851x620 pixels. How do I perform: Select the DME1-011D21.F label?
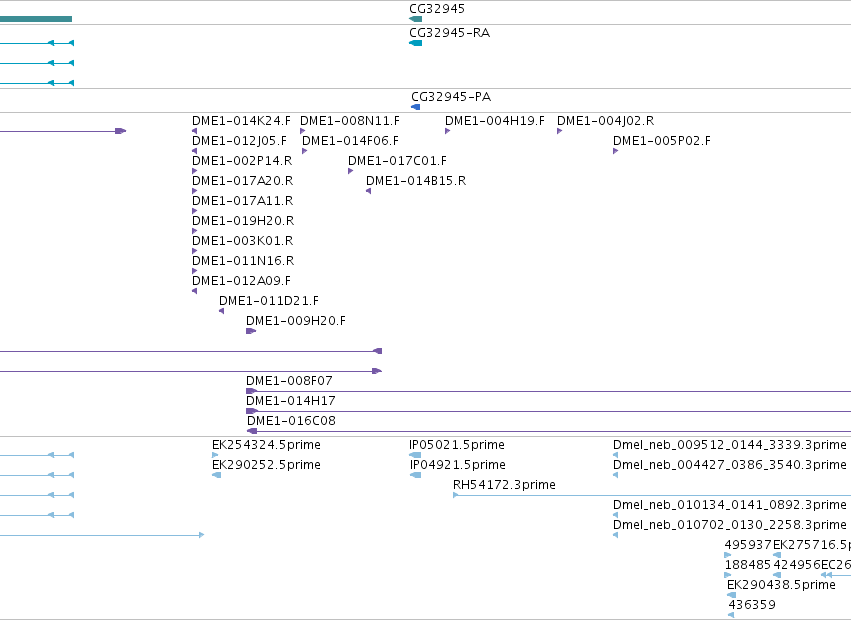click(x=269, y=301)
